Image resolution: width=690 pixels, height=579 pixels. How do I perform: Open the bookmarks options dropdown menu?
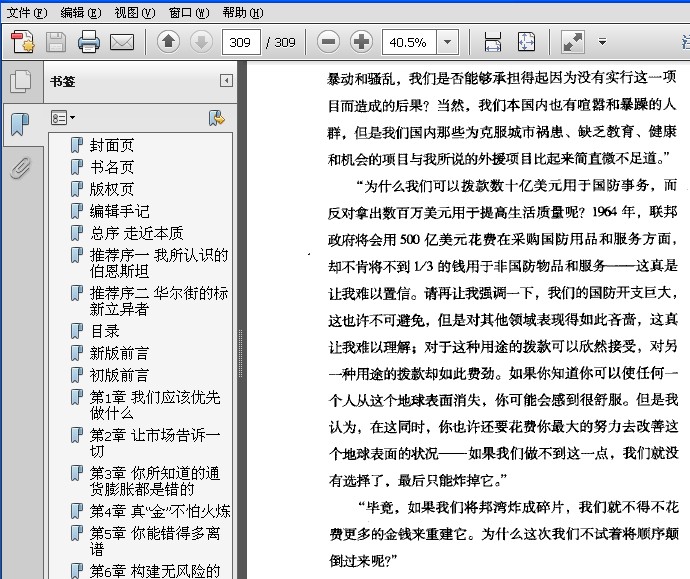(63, 118)
